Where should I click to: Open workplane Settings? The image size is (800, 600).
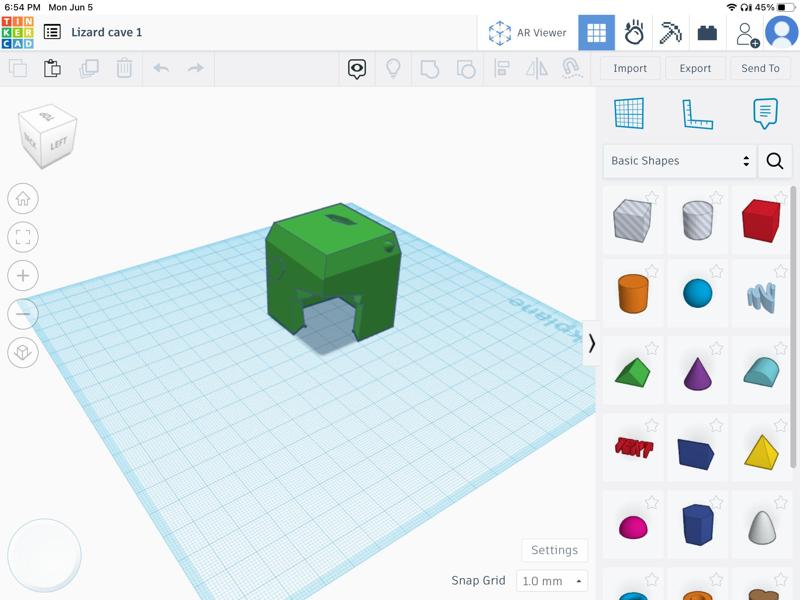(x=555, y=550)
